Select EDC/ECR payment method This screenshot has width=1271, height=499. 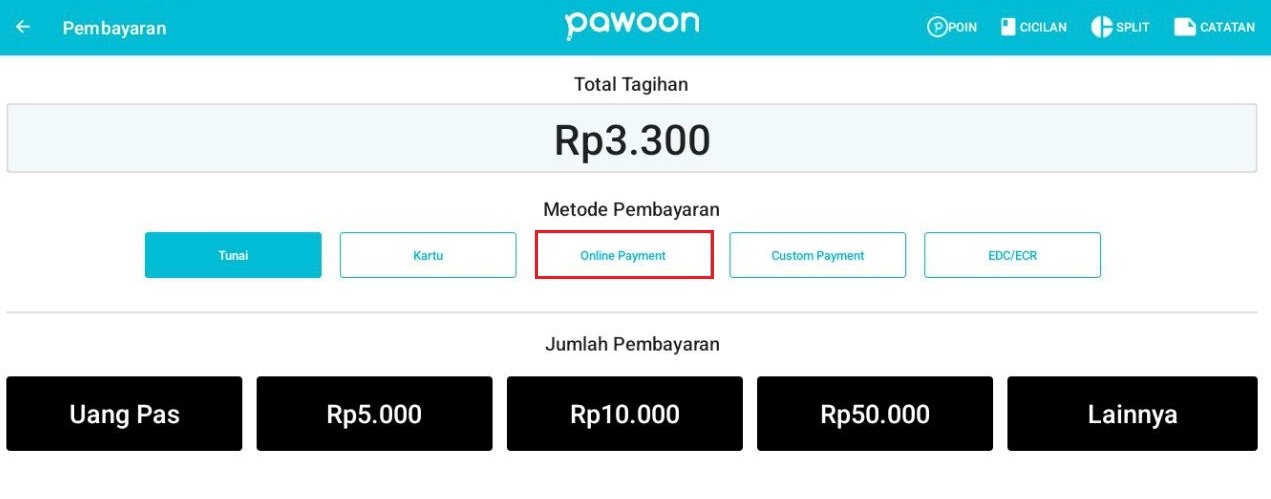[1012, 255]
